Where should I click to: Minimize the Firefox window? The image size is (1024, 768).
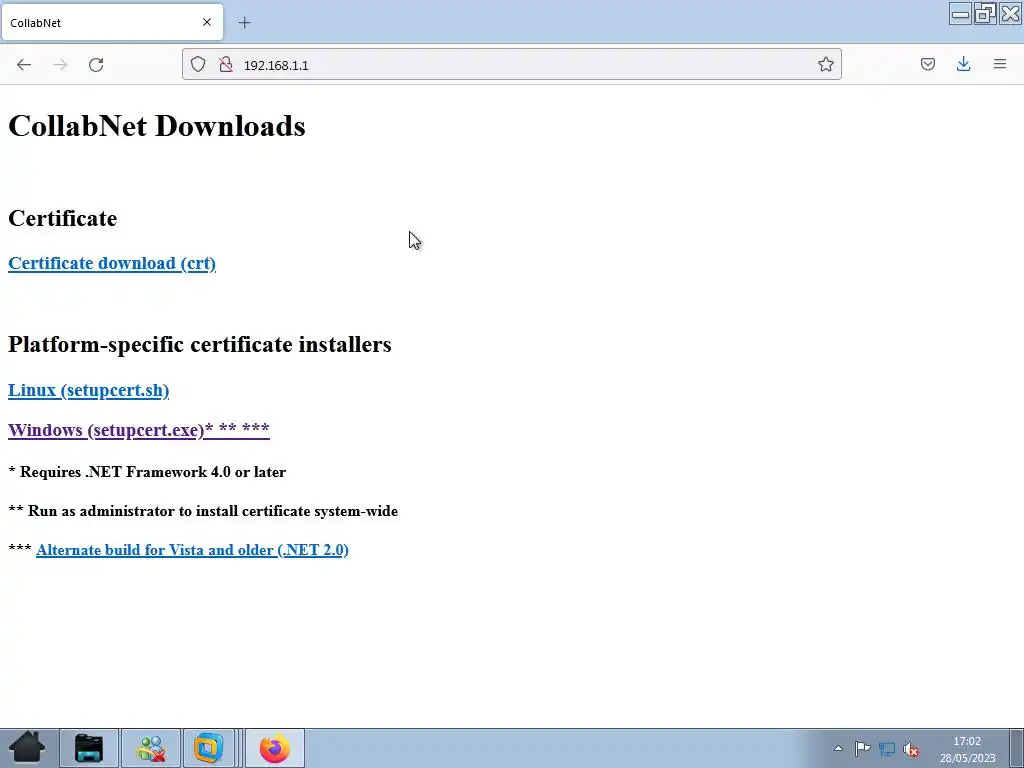click(960, 14)
